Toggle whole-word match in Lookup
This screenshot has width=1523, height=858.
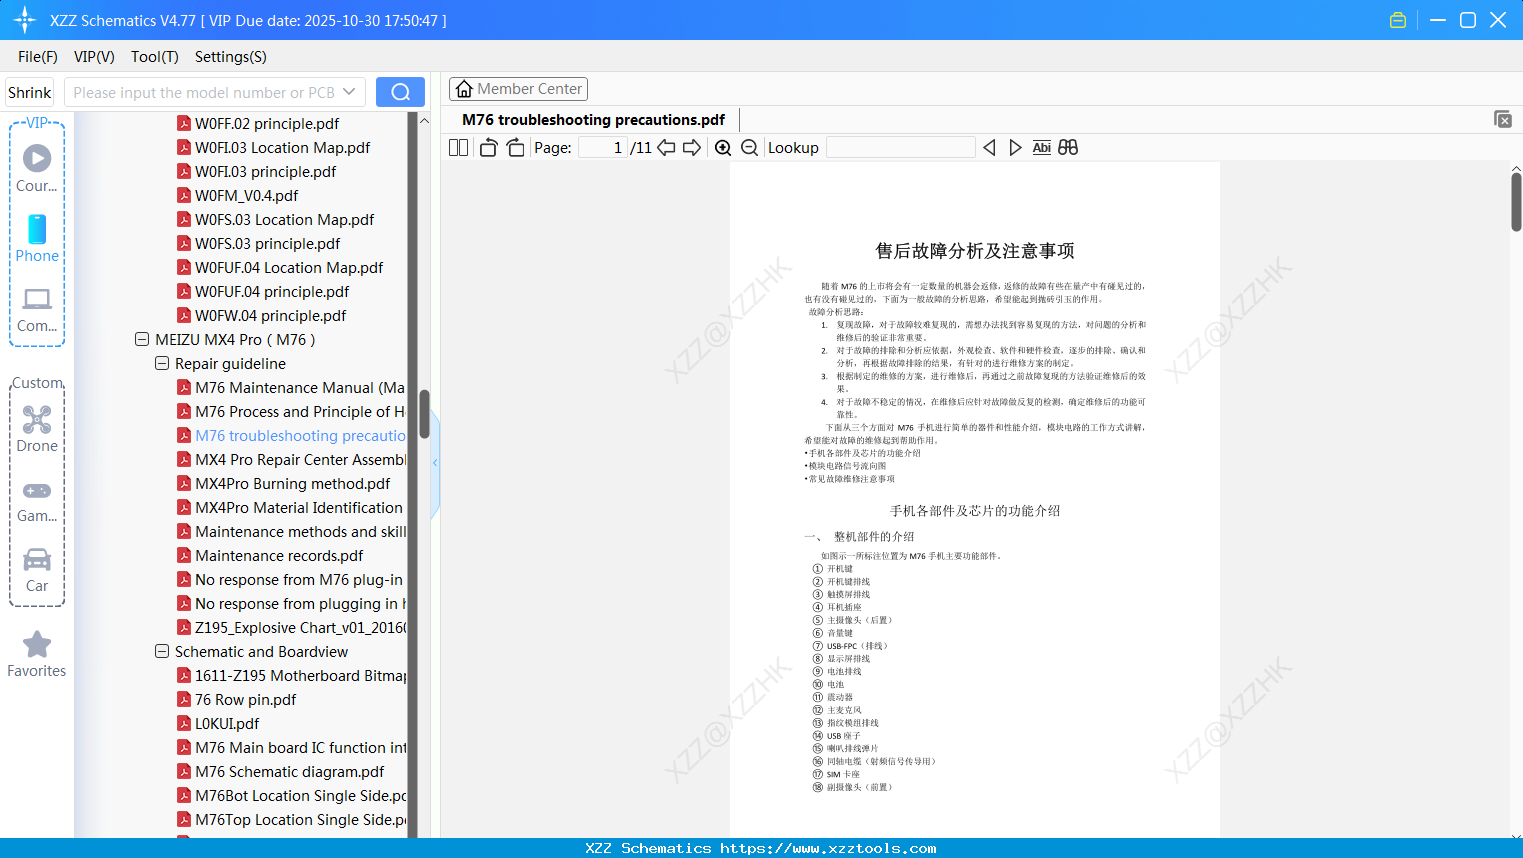pyautogui.click(x=1067, y=147)
